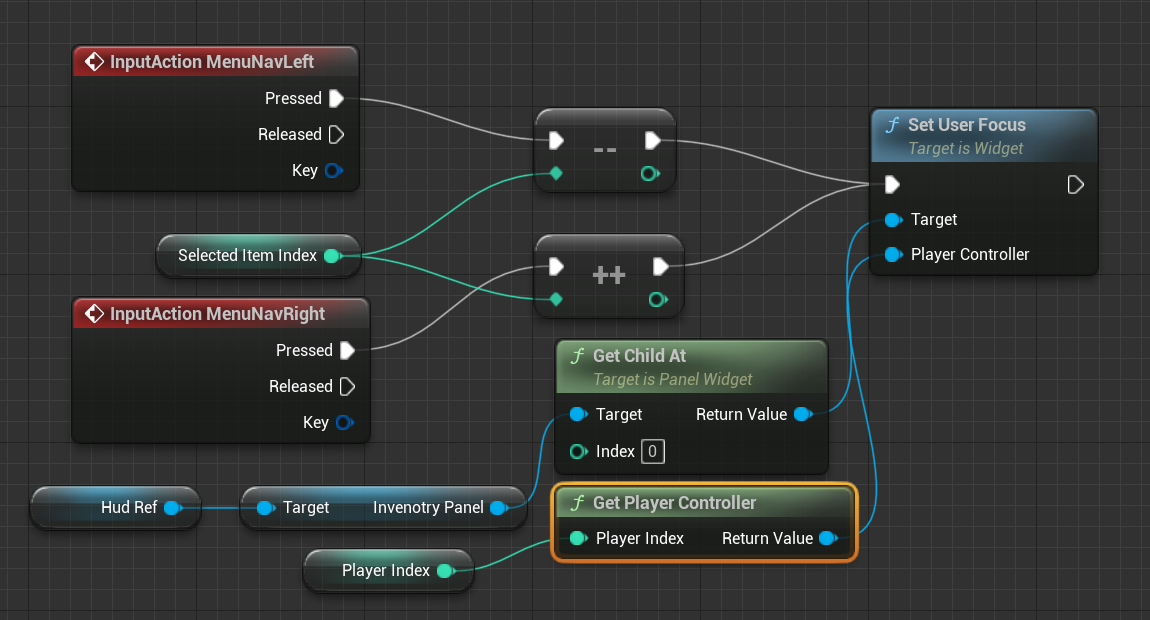
Task: Click 'Invenotry Panel' label text
Action: (x=428, y=508)
